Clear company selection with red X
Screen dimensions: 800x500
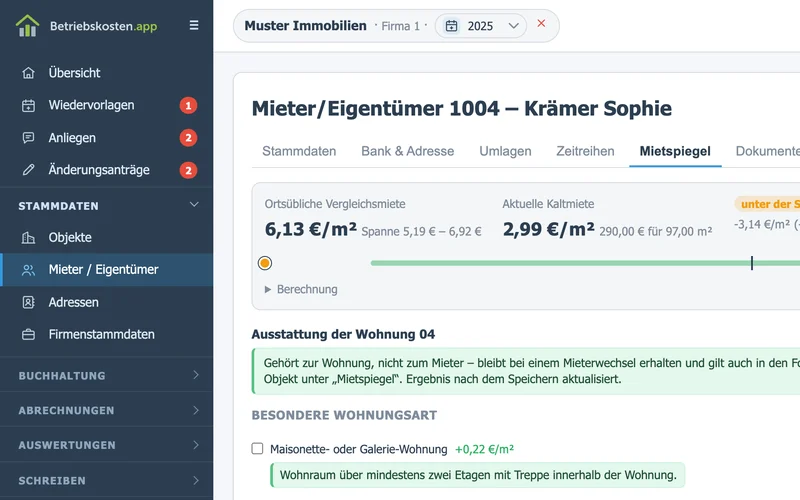coord(541,23)
